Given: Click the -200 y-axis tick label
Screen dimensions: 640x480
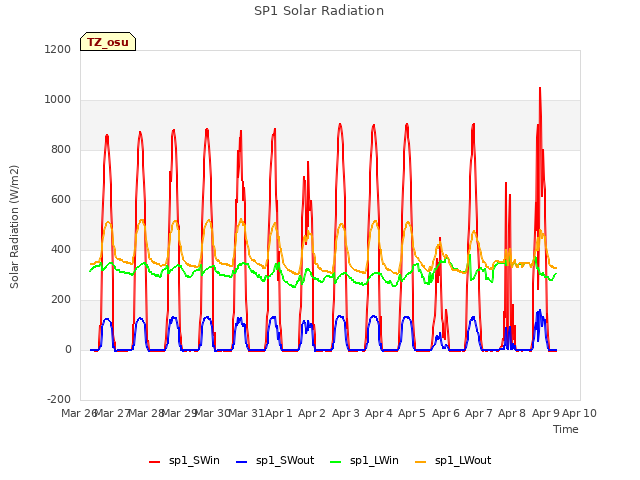Looking at the screenshot, I should [59, 399].
